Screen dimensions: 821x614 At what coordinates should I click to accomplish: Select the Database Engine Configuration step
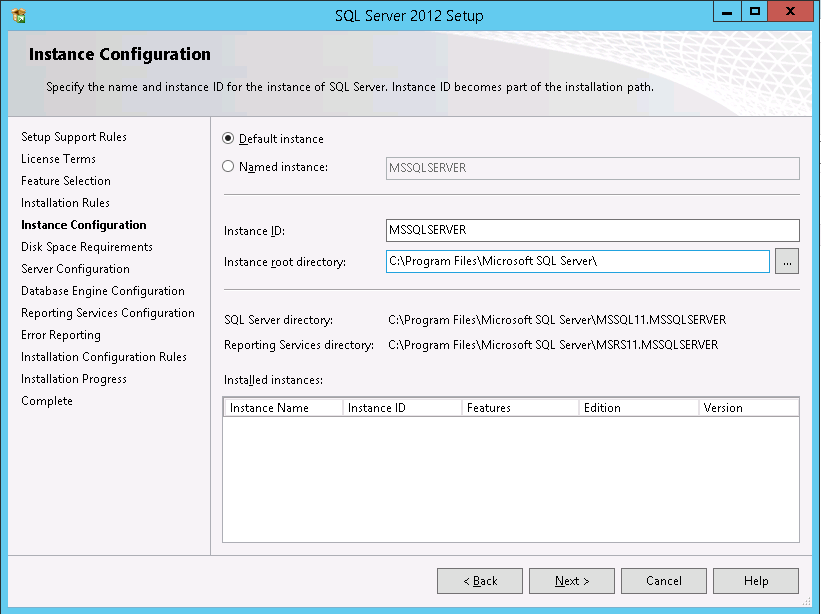103,291
